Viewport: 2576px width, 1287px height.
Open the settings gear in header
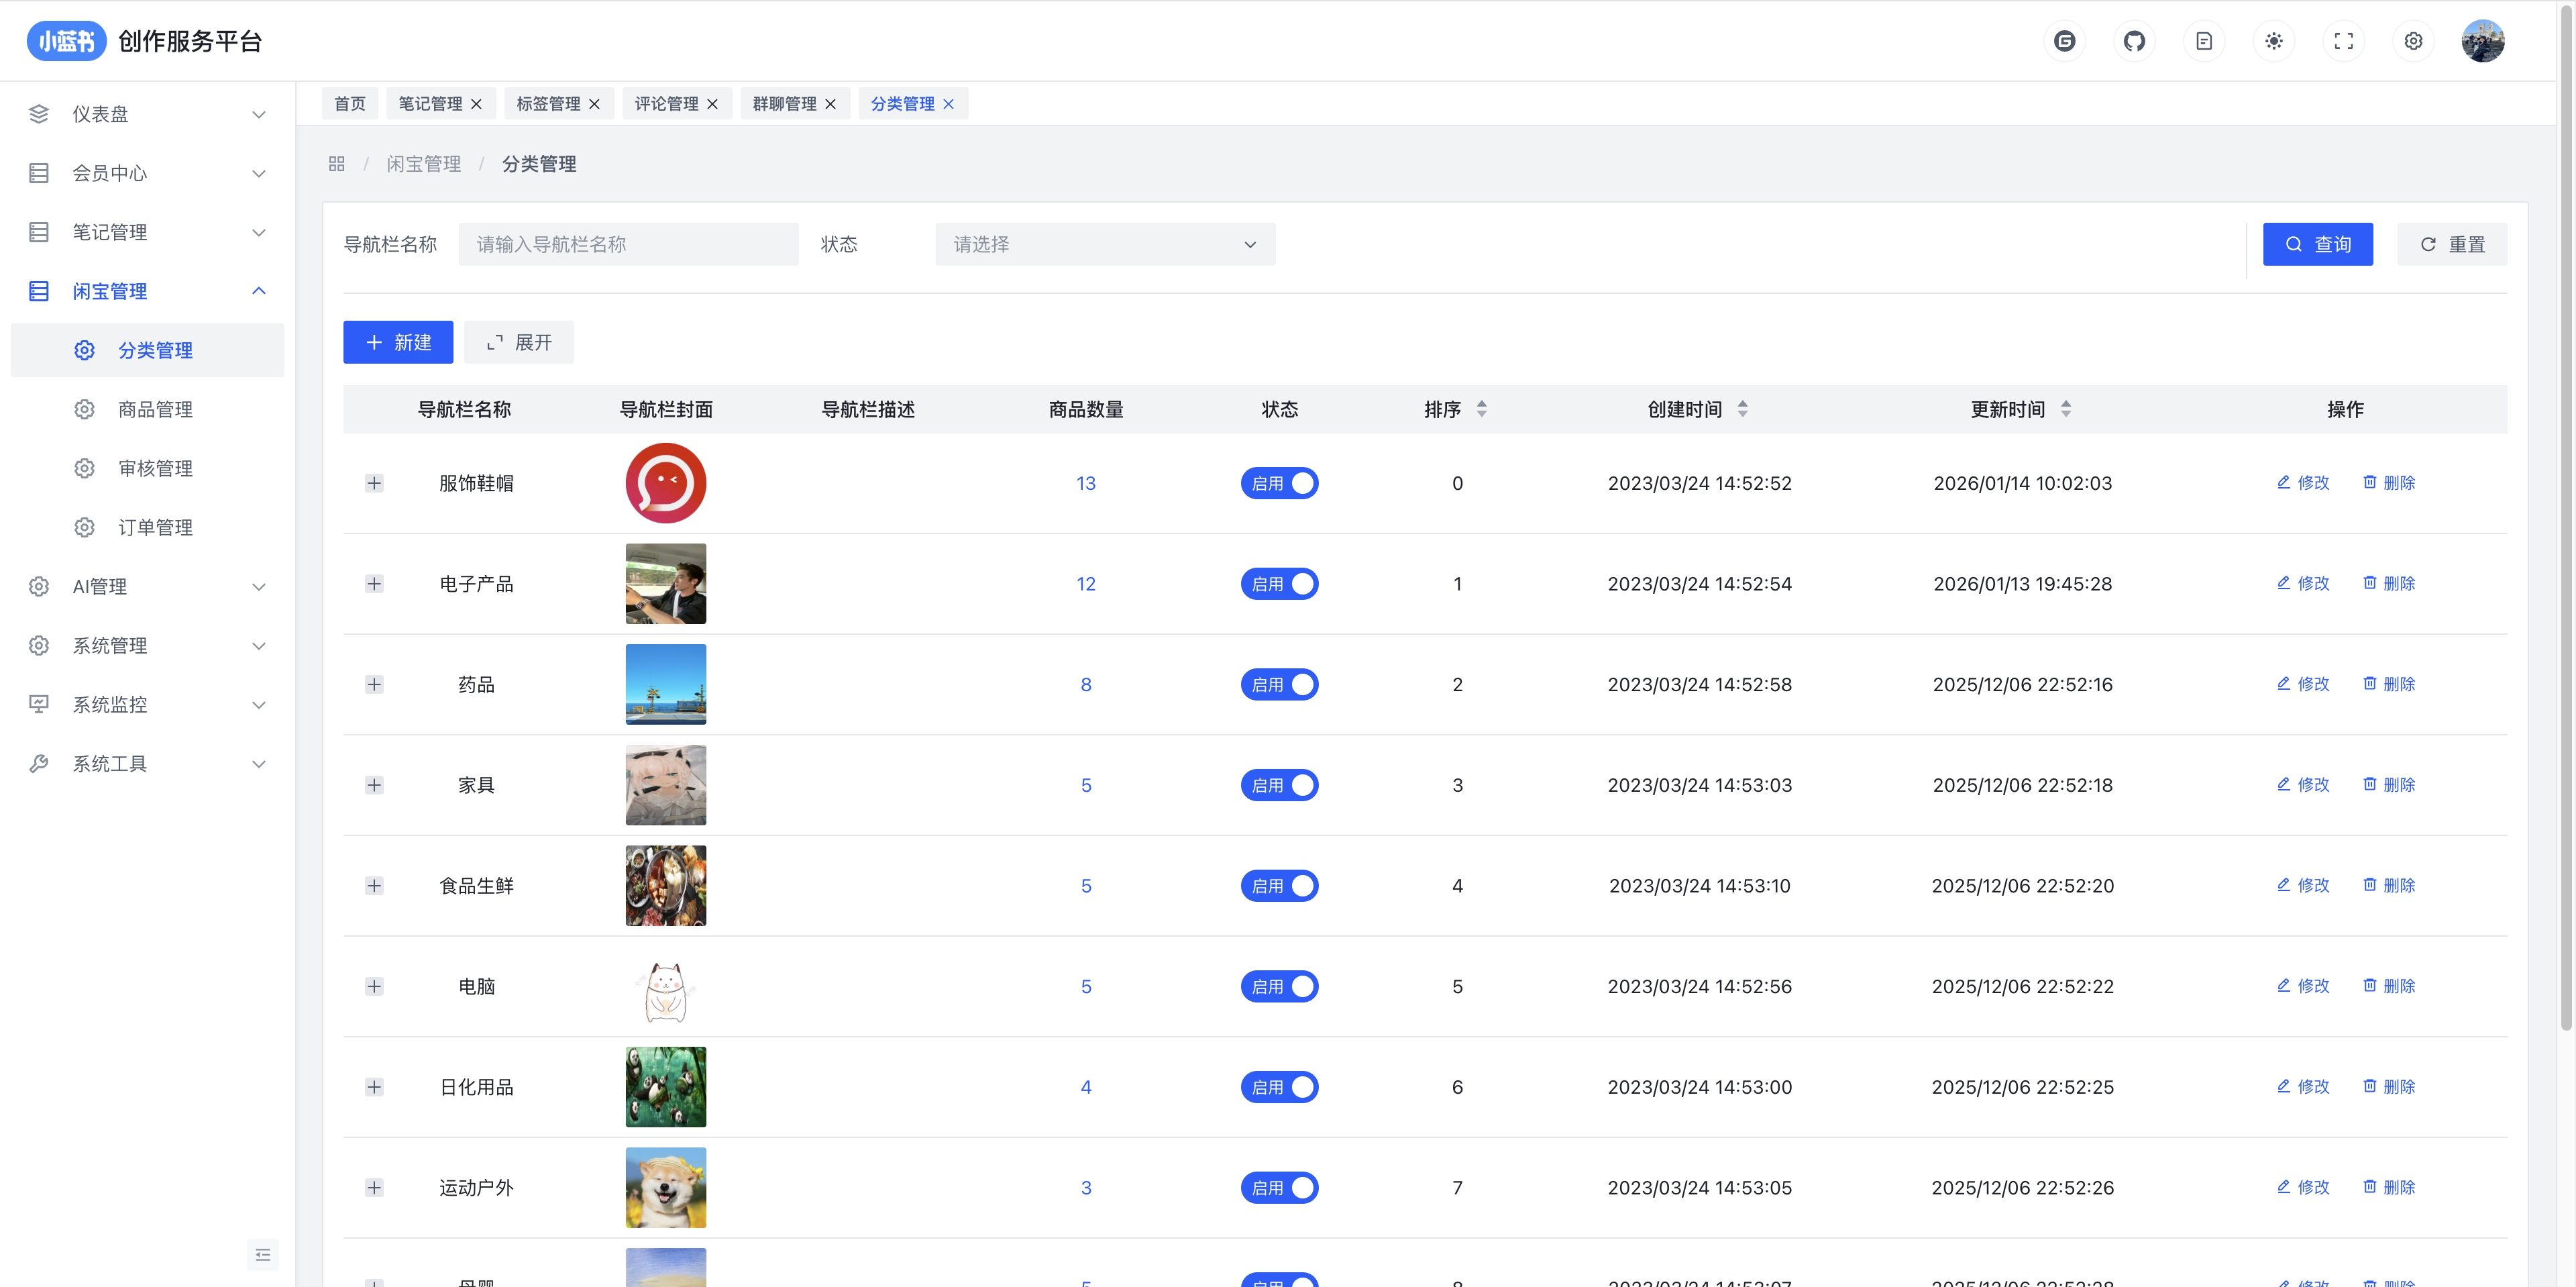coord(2413,41)
